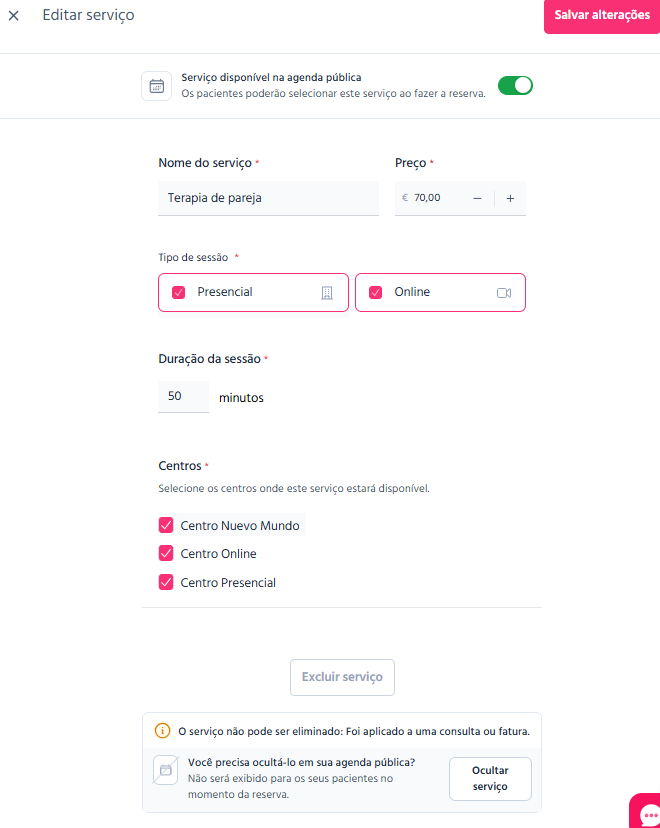This screenshot has height=828, width=660.
Task: Click Salvar alterações button
Action: pyautogui.click(x=602, y=15)
